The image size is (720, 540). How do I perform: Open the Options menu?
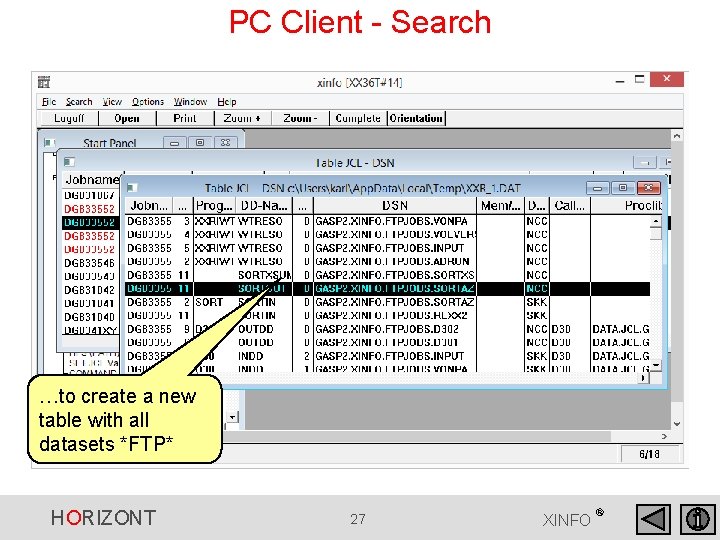coord(148,101)
